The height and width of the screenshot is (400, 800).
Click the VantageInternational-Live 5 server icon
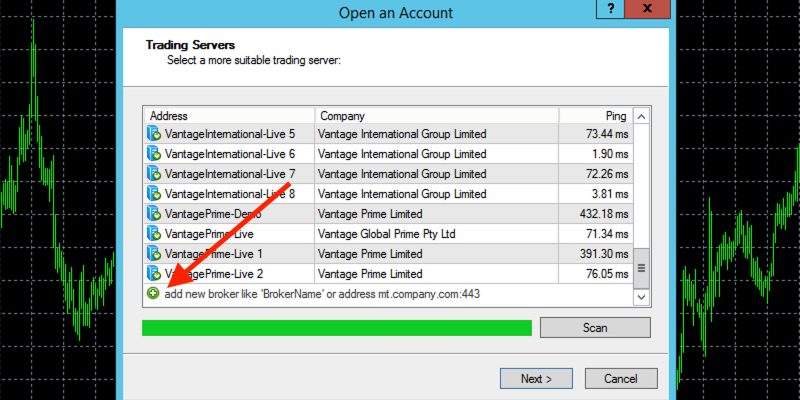(154, 134)
